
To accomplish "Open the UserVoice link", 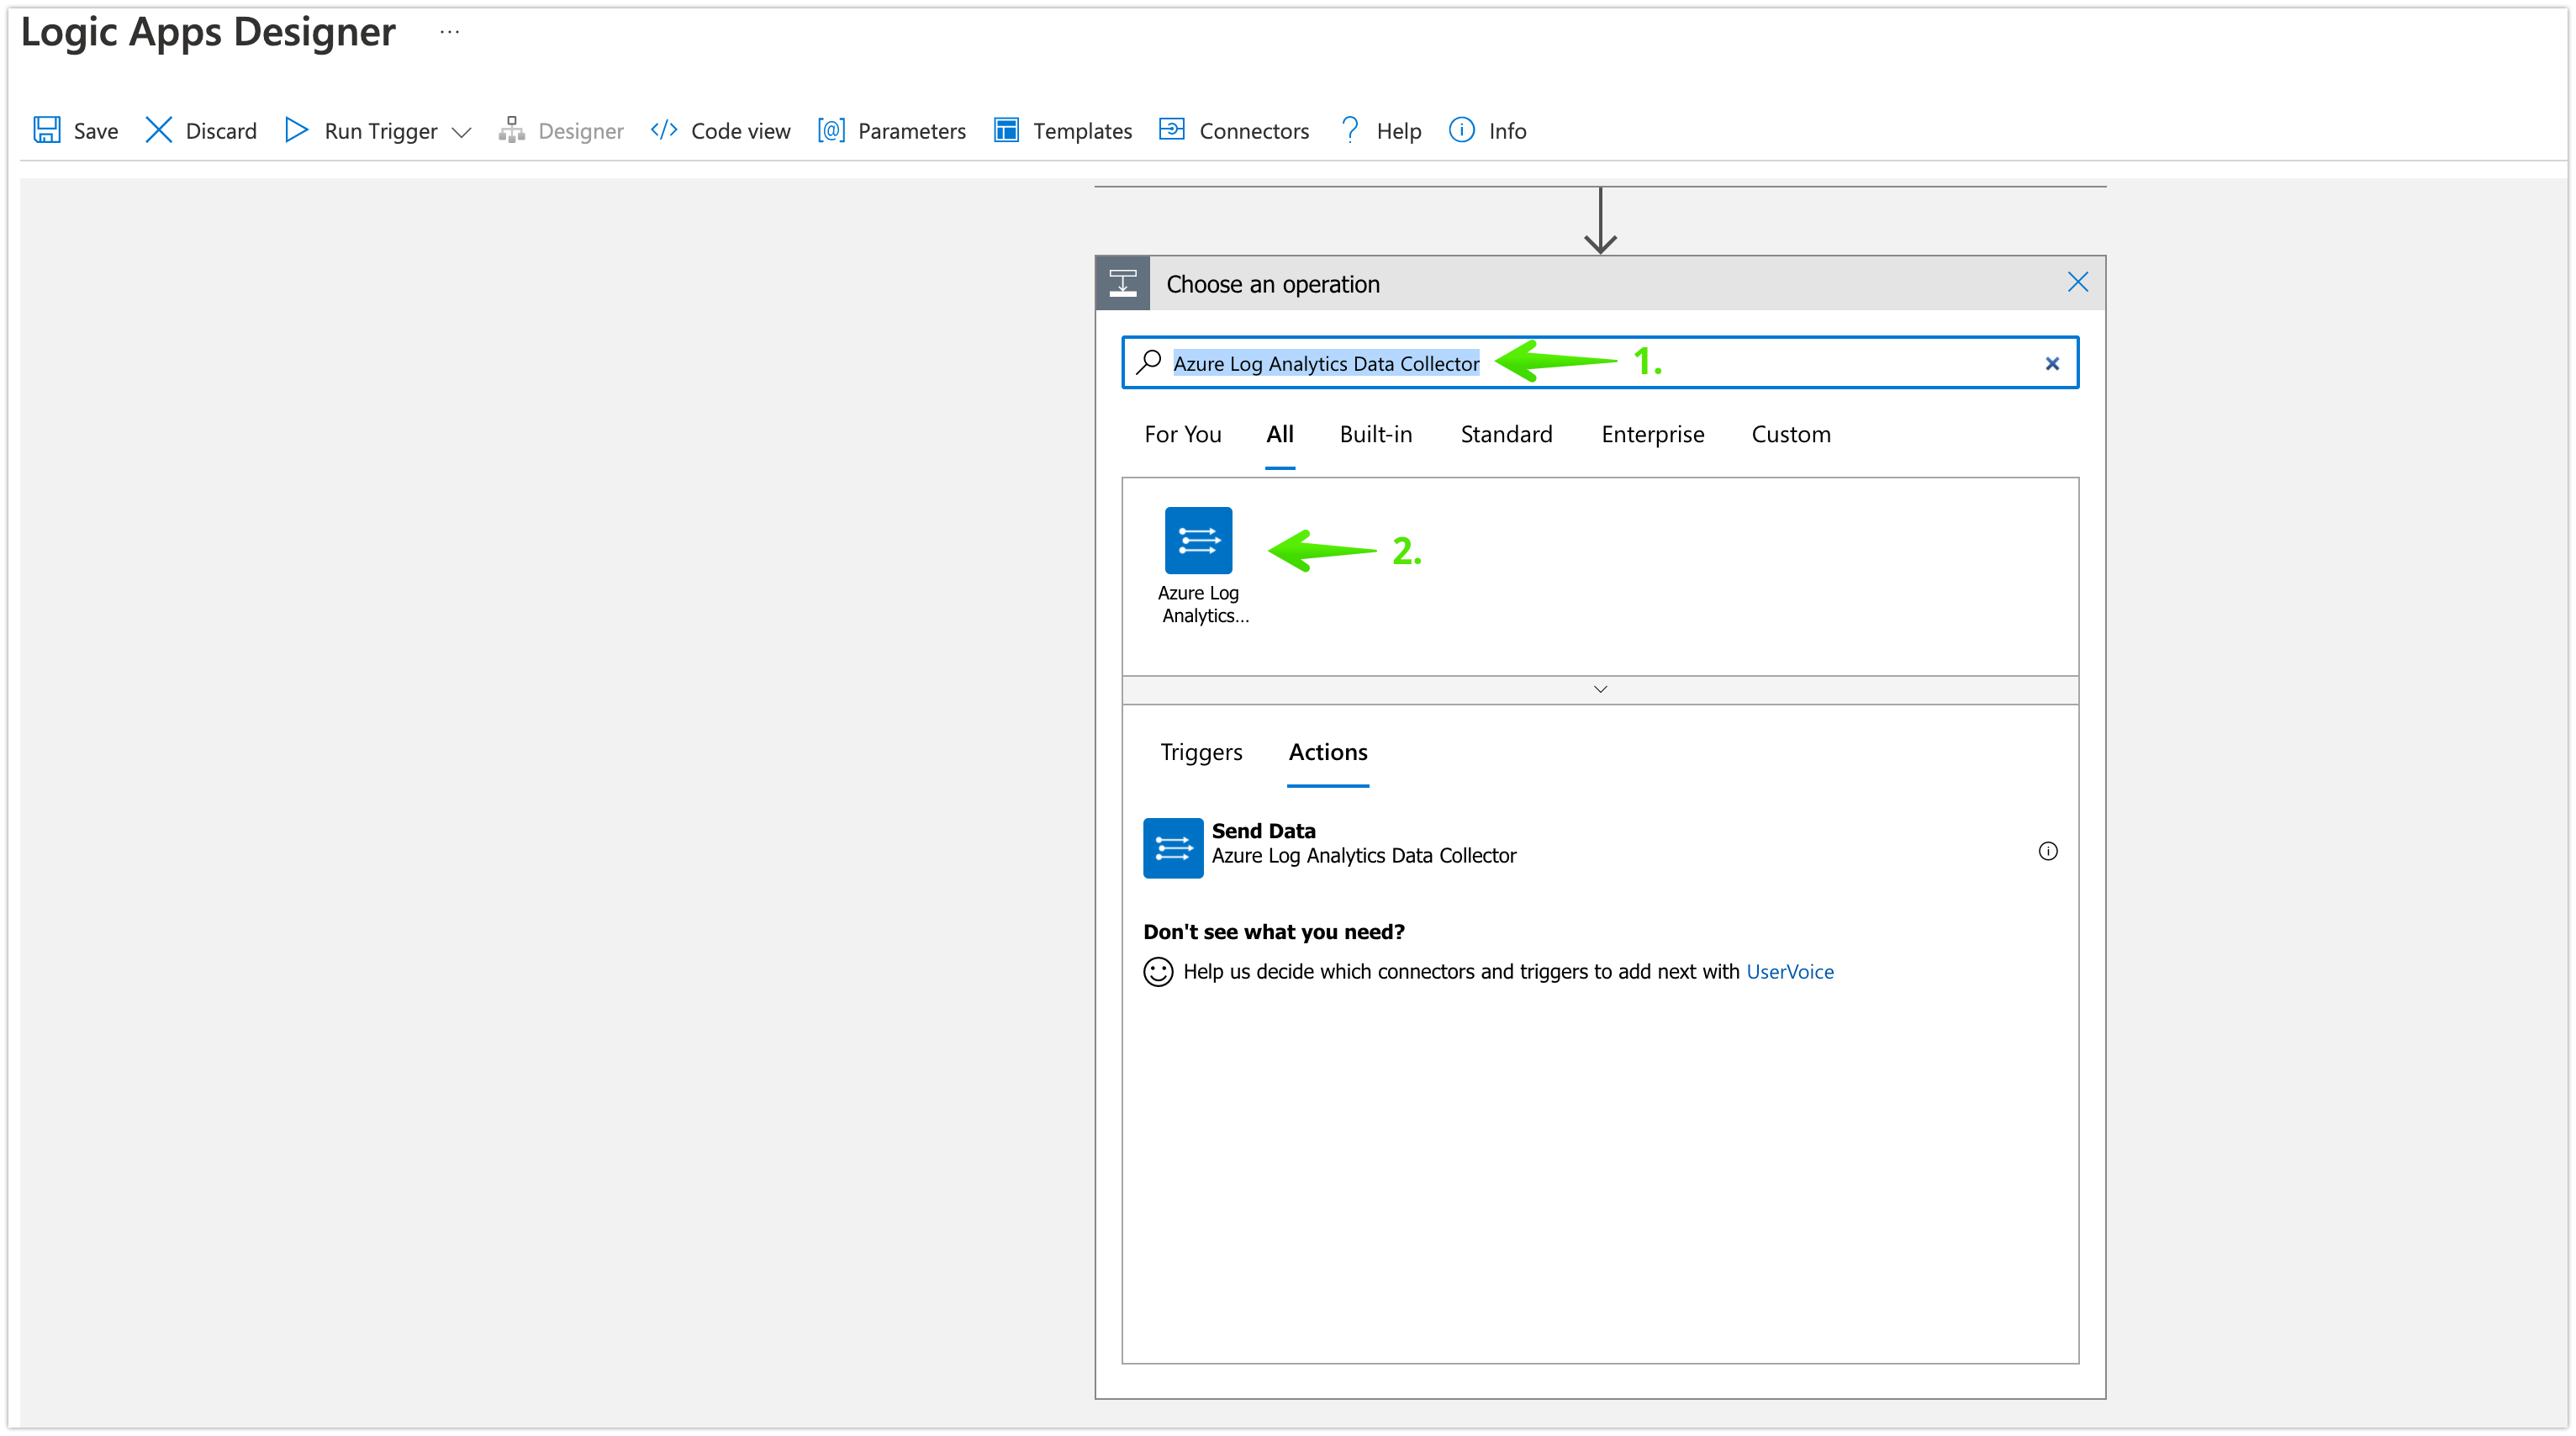I will pos(1790,972).
